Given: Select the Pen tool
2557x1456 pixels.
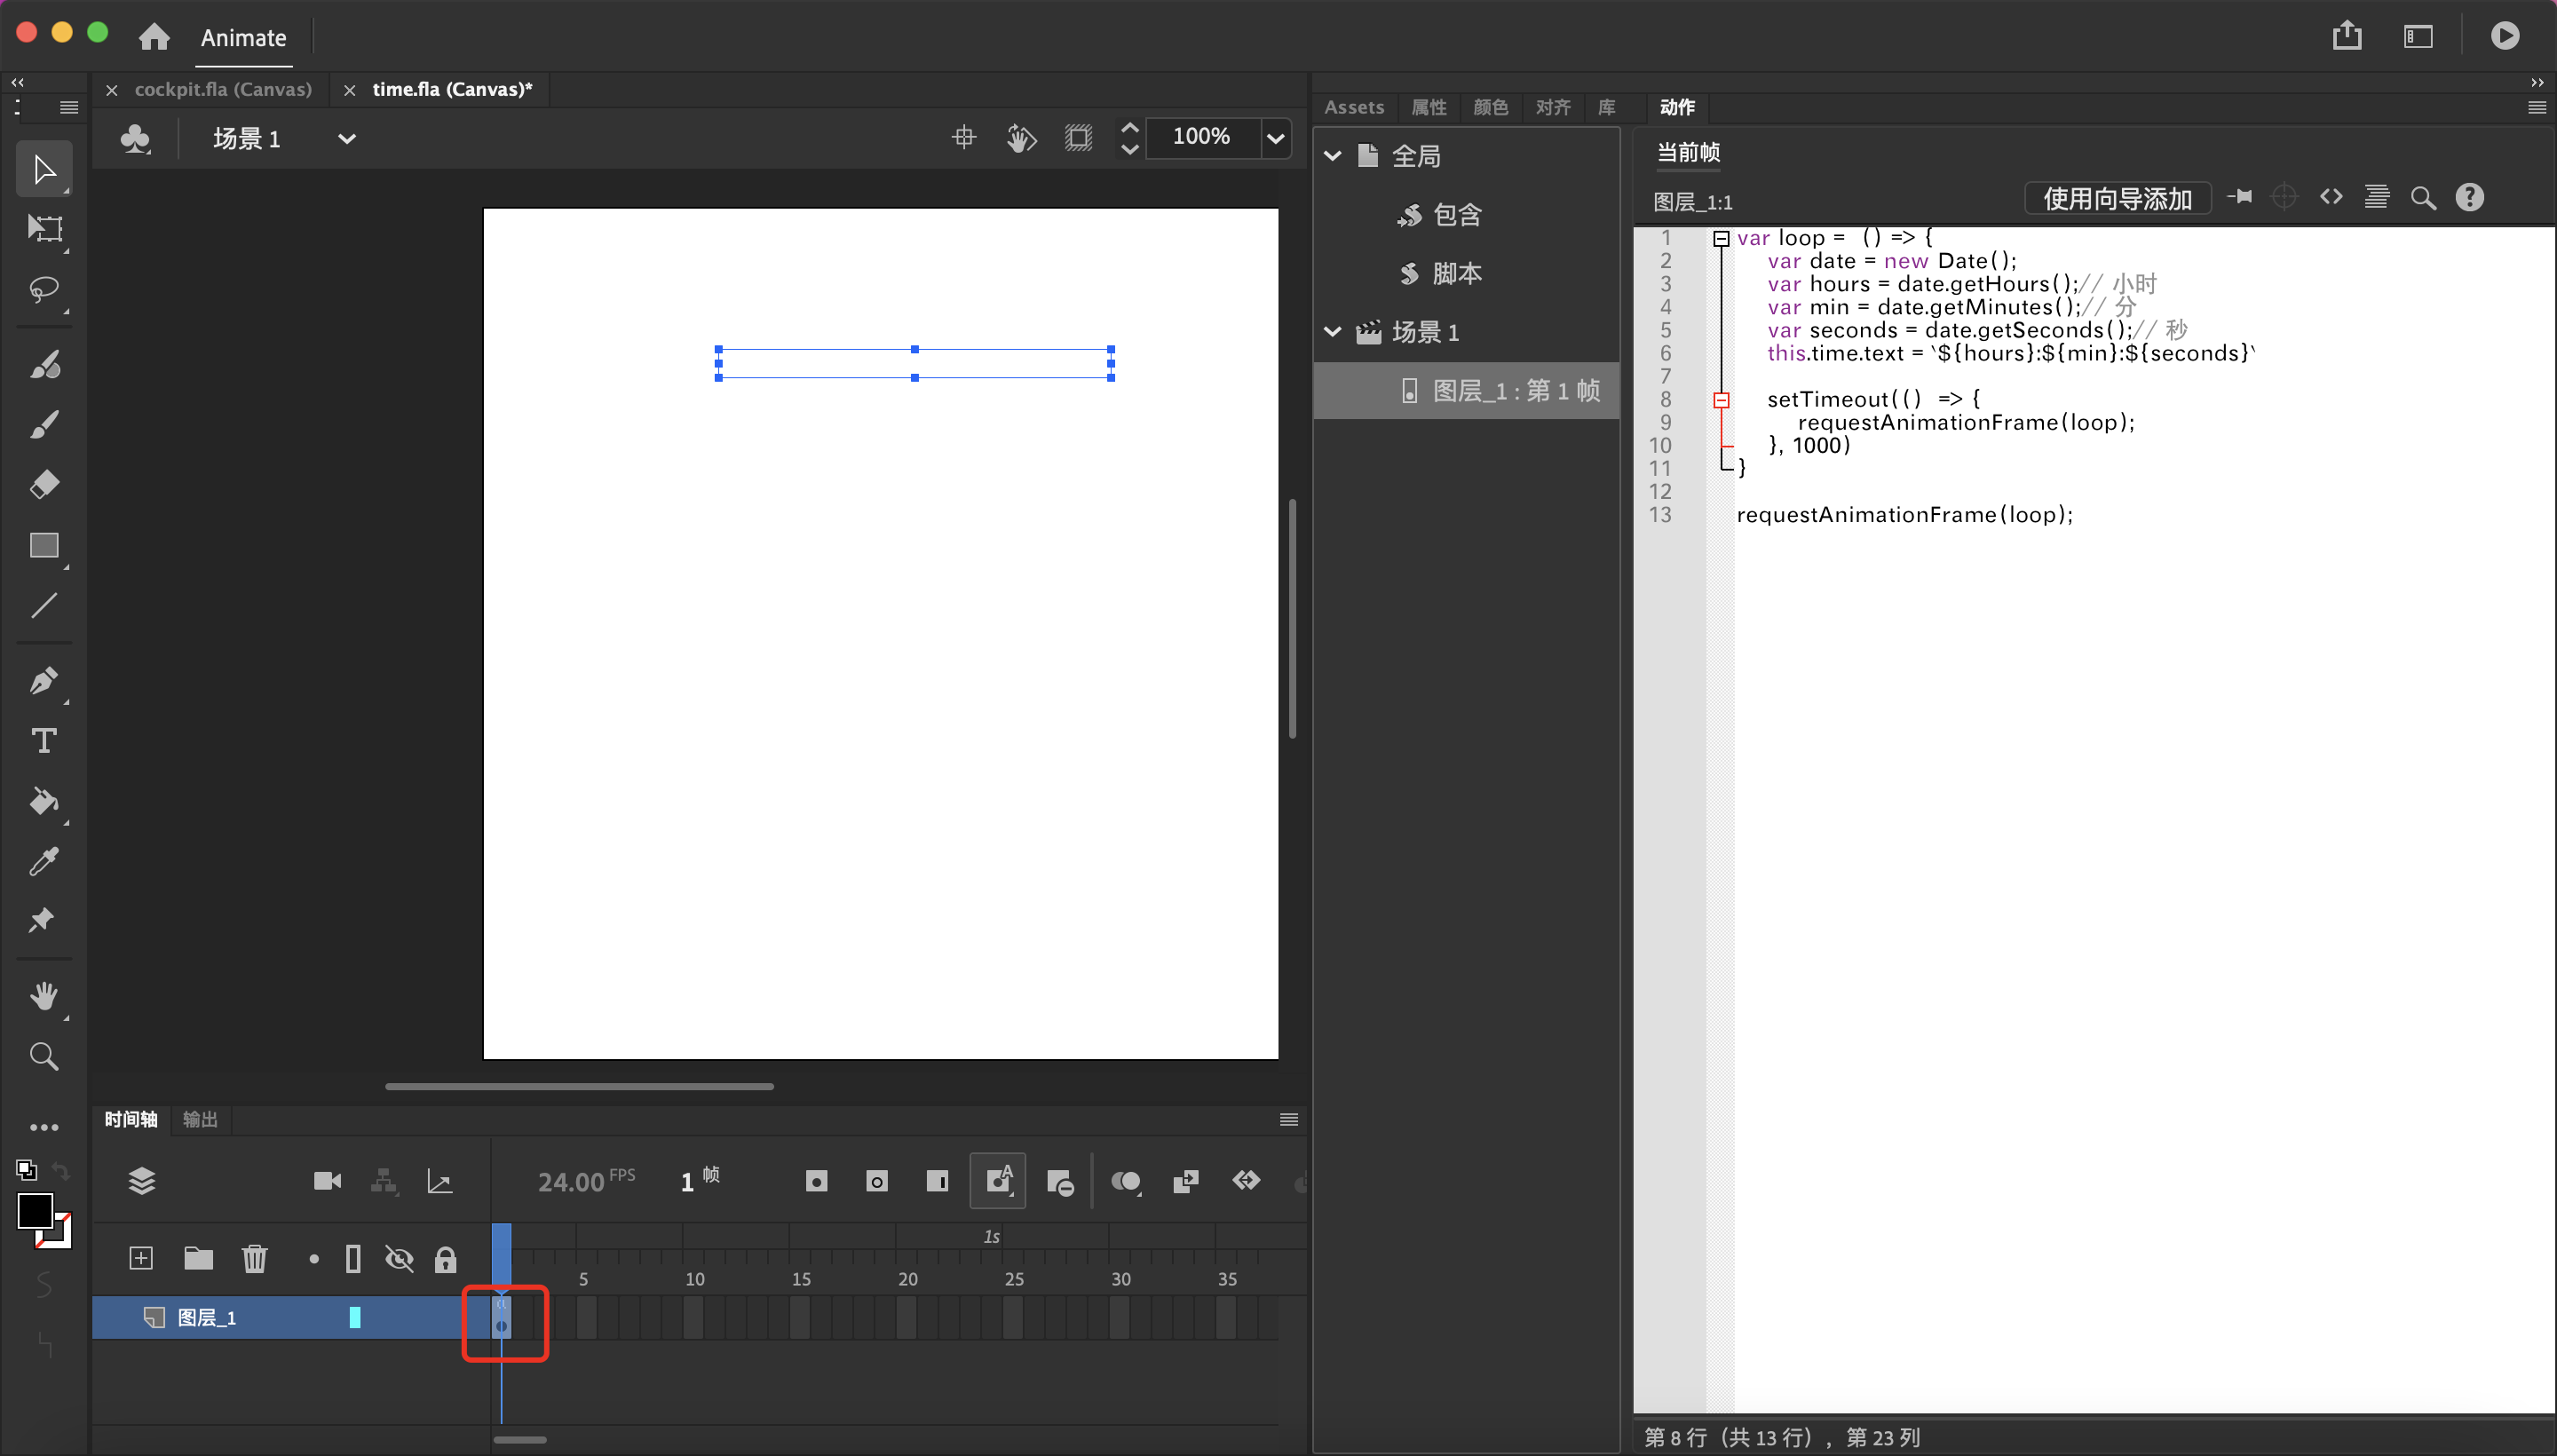Looking at the screenshot, I should (44, 681).
